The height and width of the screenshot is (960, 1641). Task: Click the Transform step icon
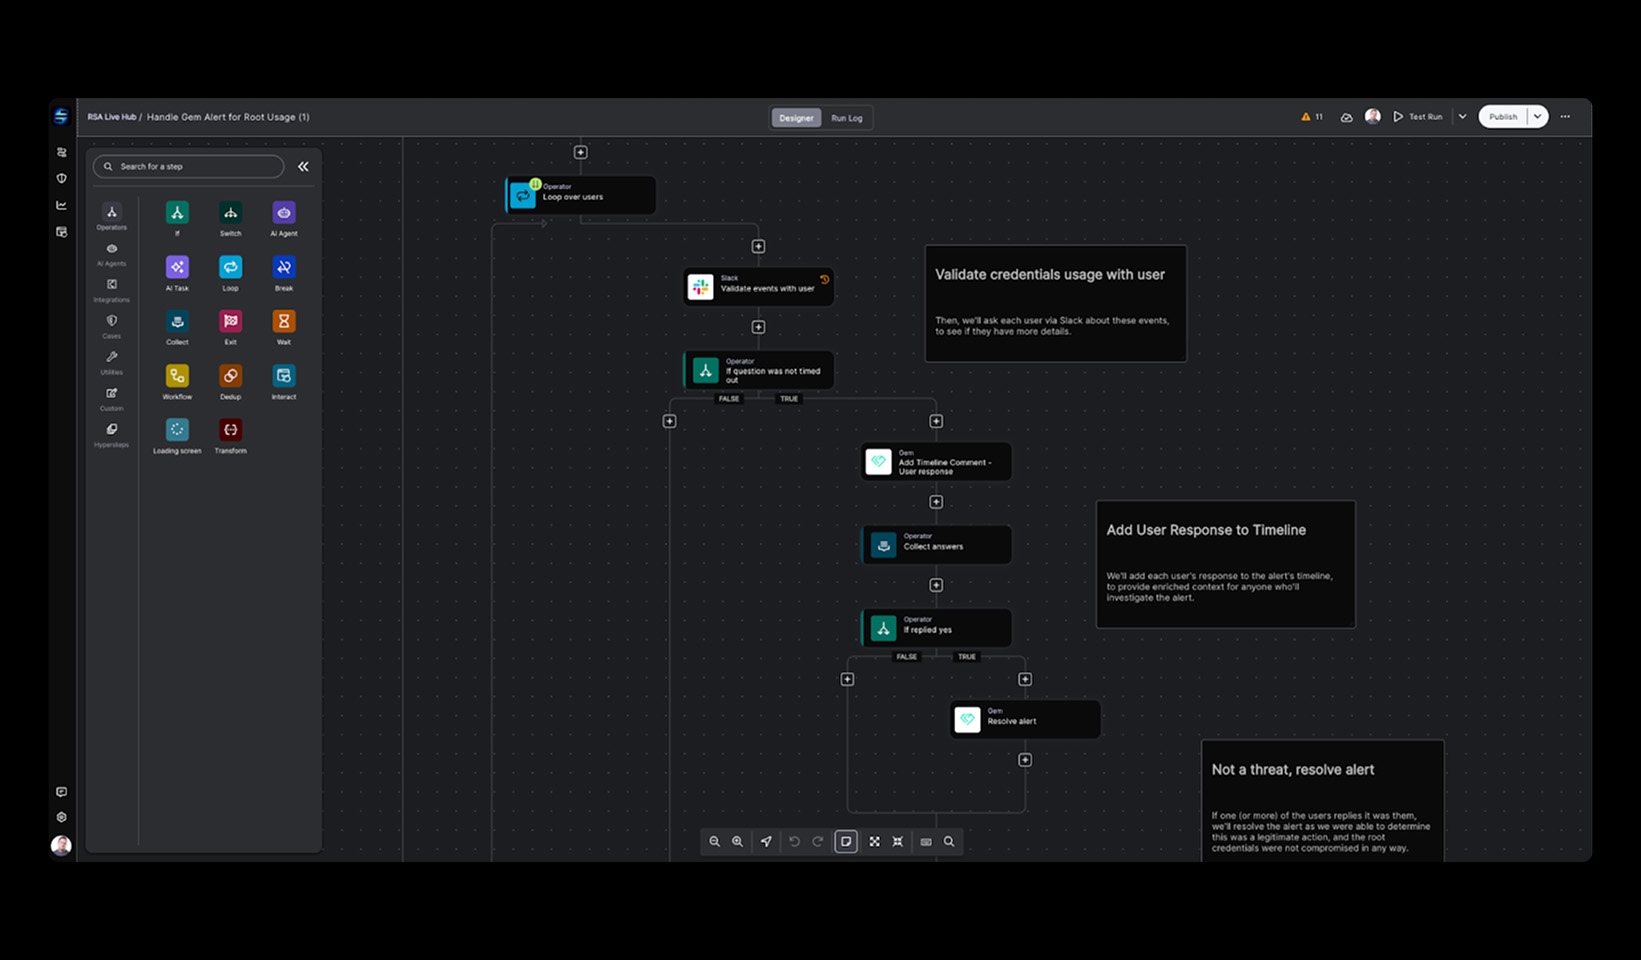point(230,430)
